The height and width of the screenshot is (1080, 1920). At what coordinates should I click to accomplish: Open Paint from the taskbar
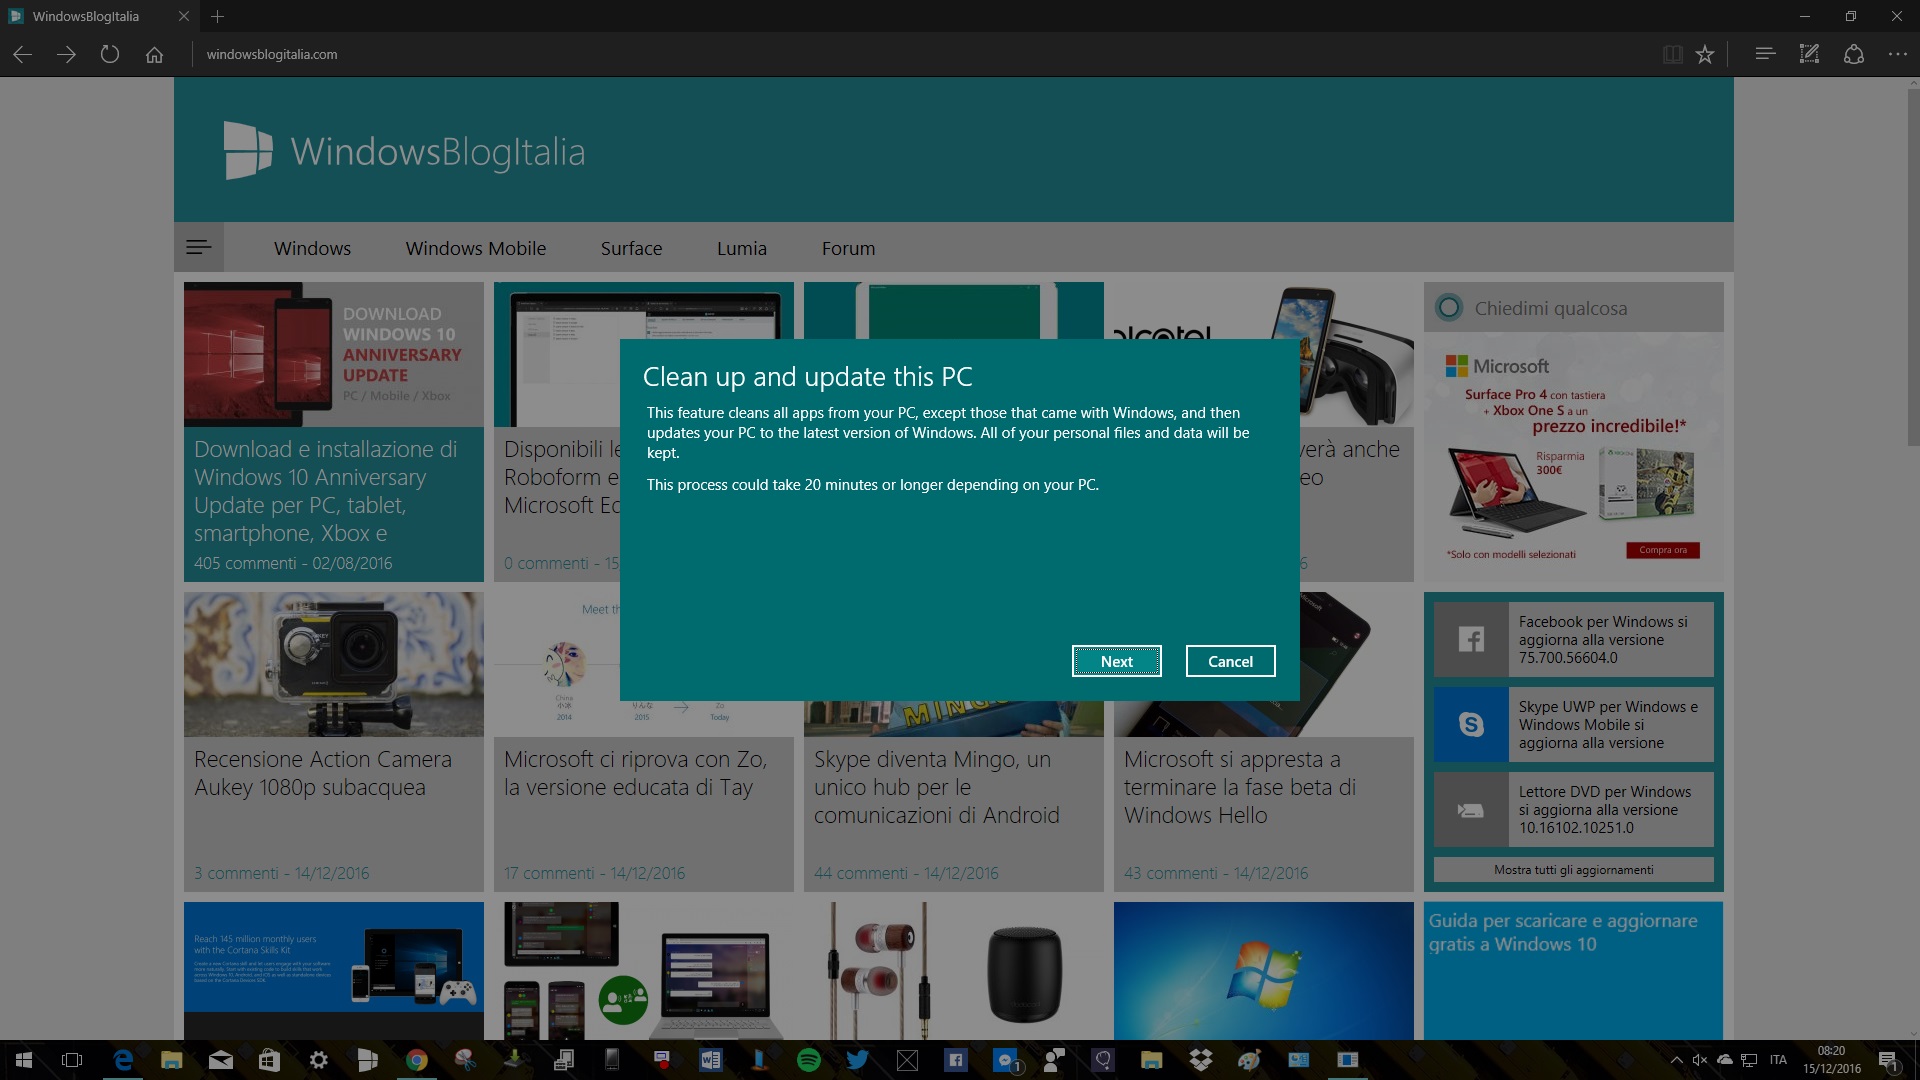[1250, 1060]
